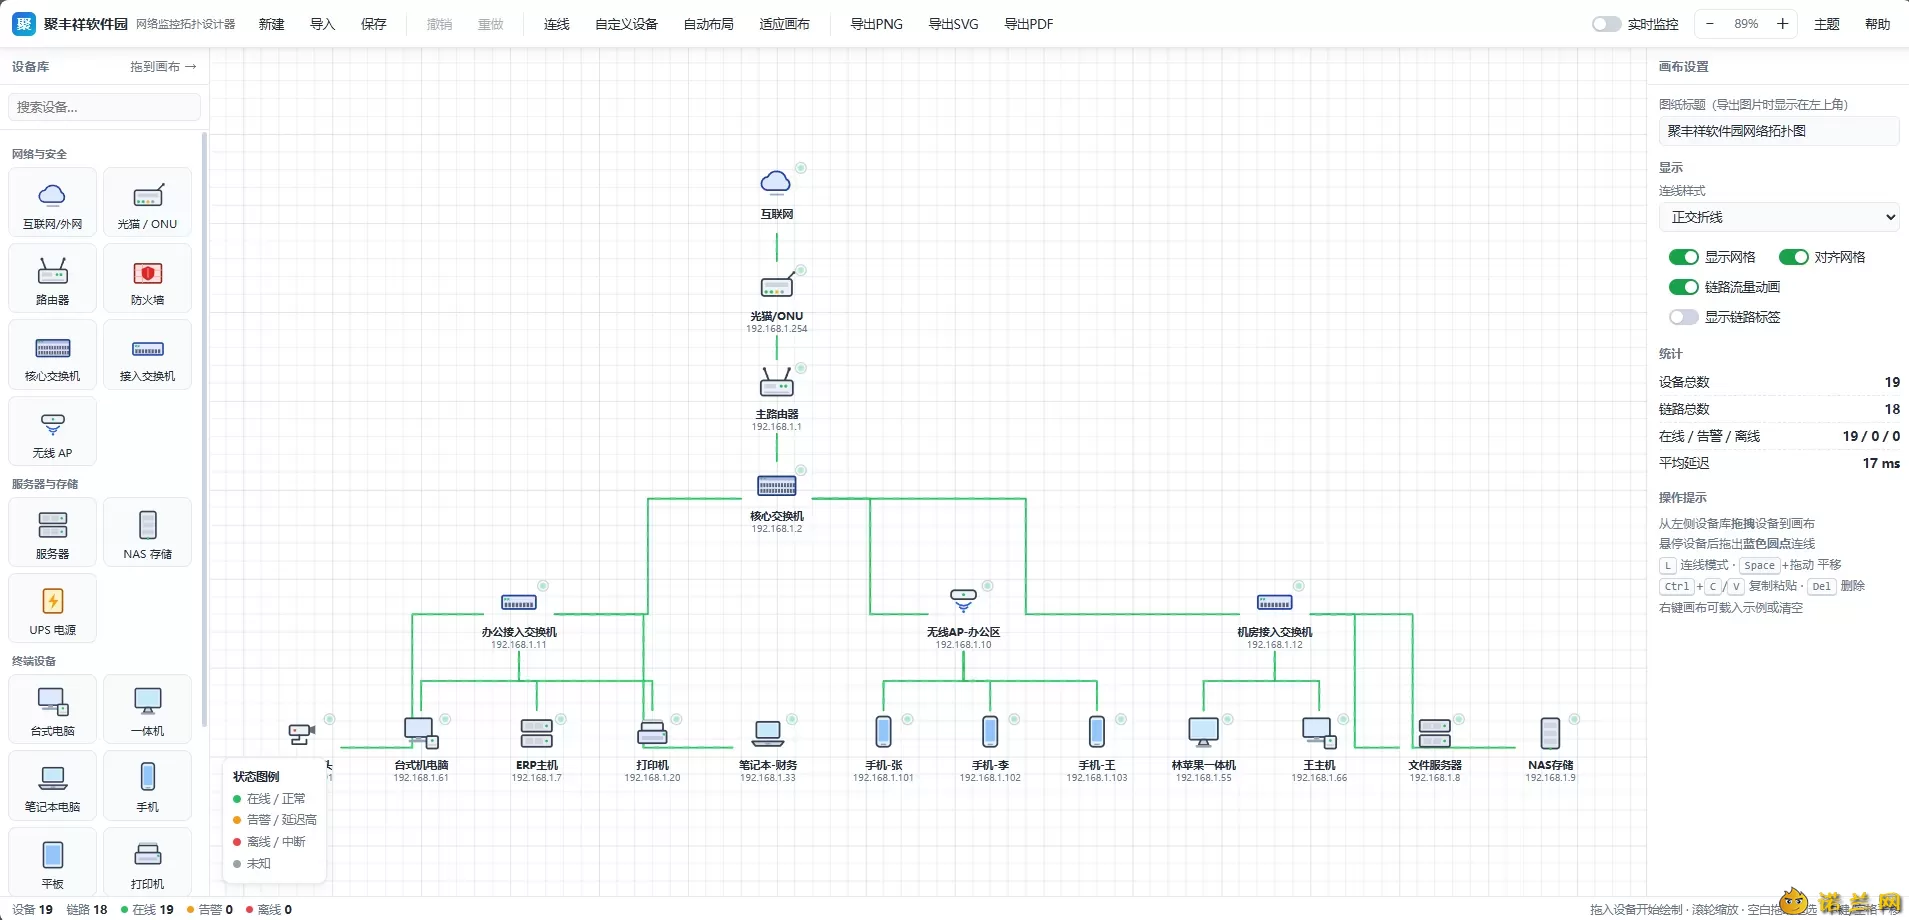Click the 图纸标题 text field

pos(1779,131)
